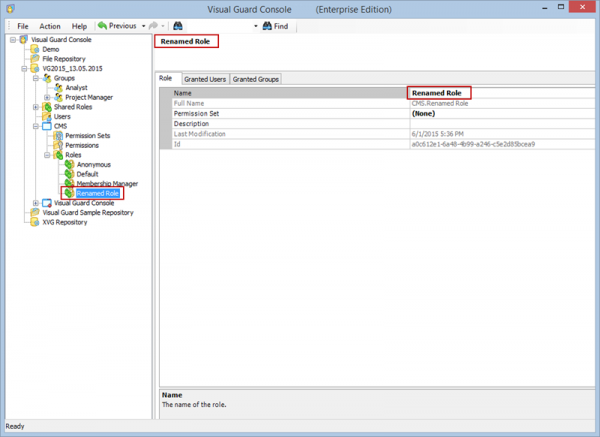Expand the Project Manager group node
This screenshot has height=437, width=600.
point(47,97)
